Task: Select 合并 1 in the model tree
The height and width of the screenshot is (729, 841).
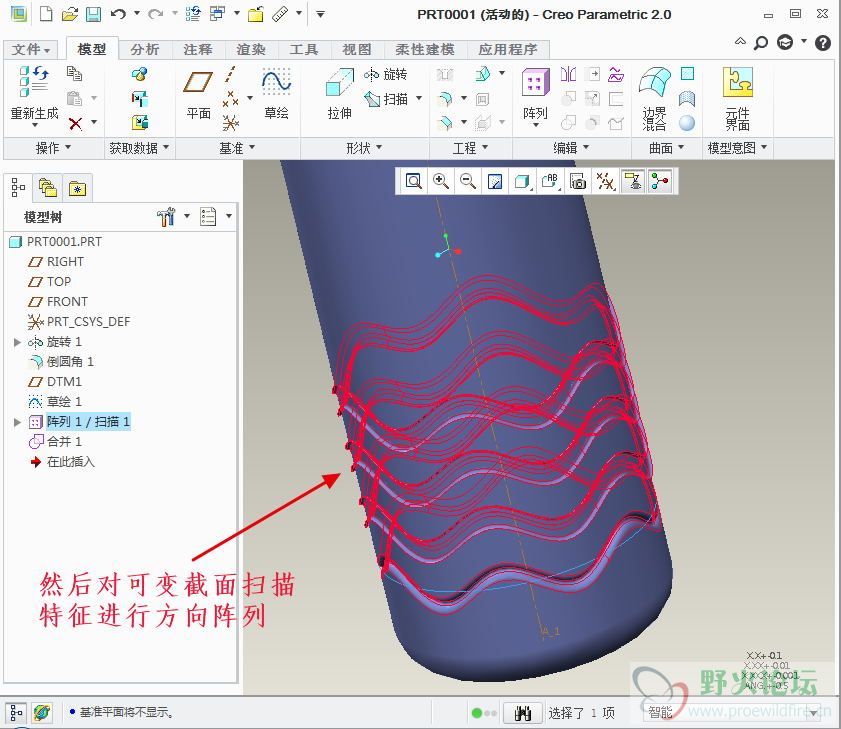Action: click(64, 442)
